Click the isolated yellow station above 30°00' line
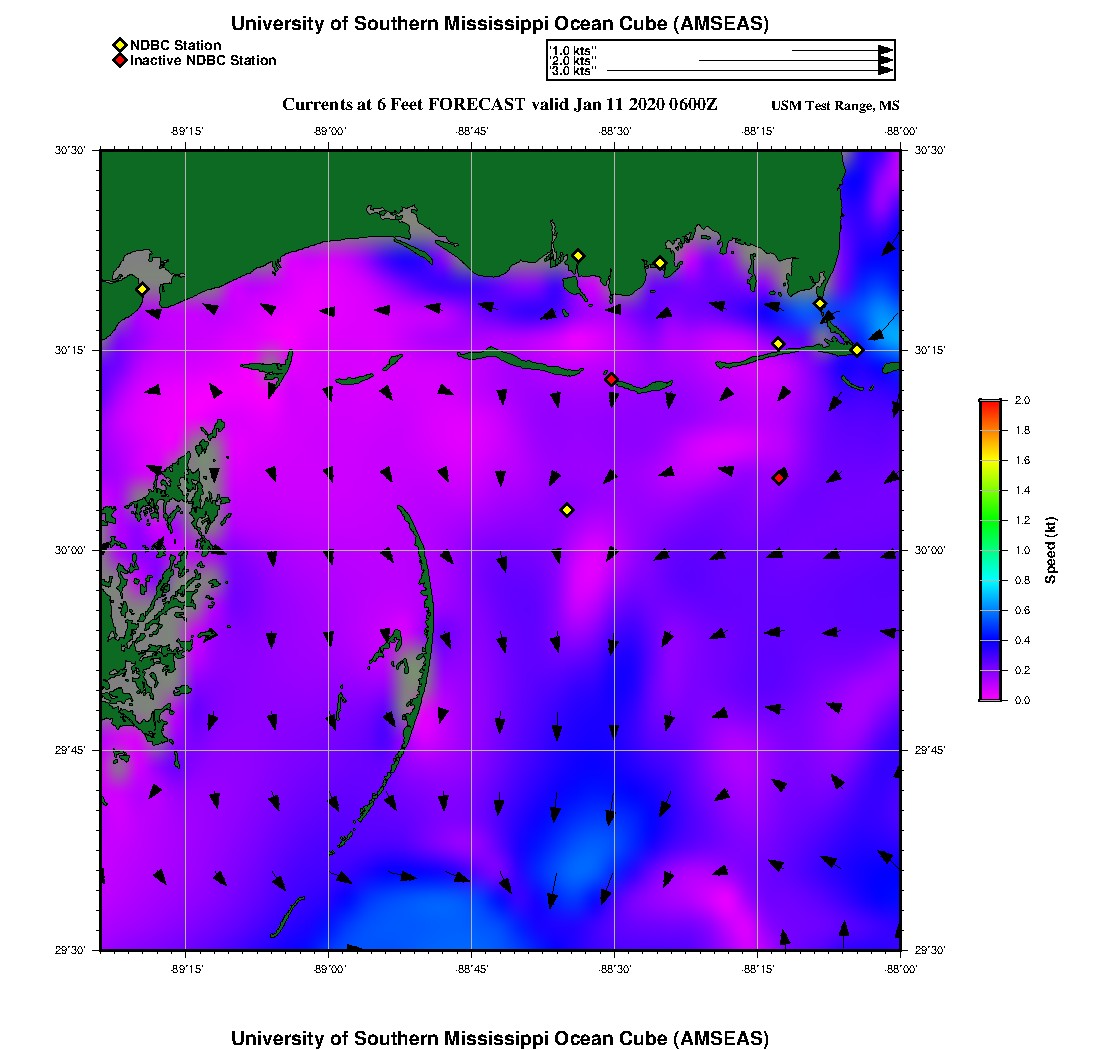This screenshot has width=1100, height=1050. click(566, 510)
